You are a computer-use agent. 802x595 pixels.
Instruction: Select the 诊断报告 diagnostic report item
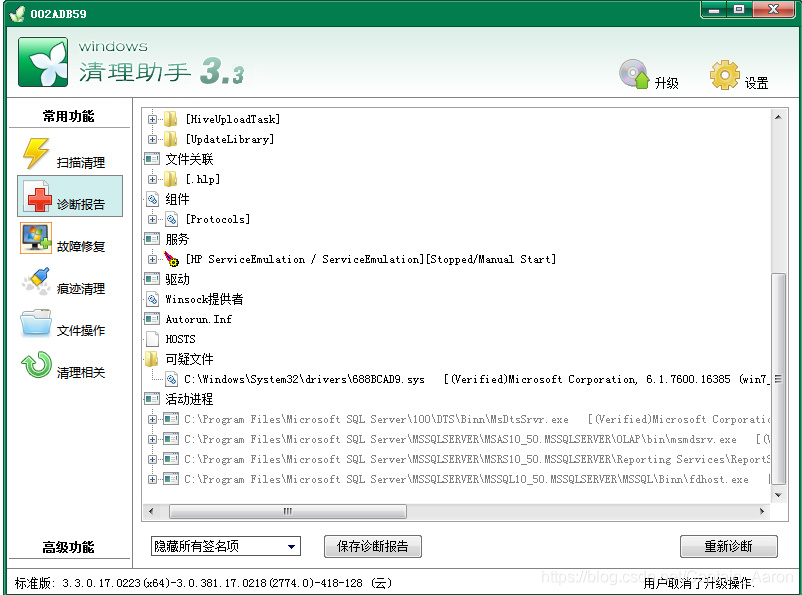coord(70,196)
